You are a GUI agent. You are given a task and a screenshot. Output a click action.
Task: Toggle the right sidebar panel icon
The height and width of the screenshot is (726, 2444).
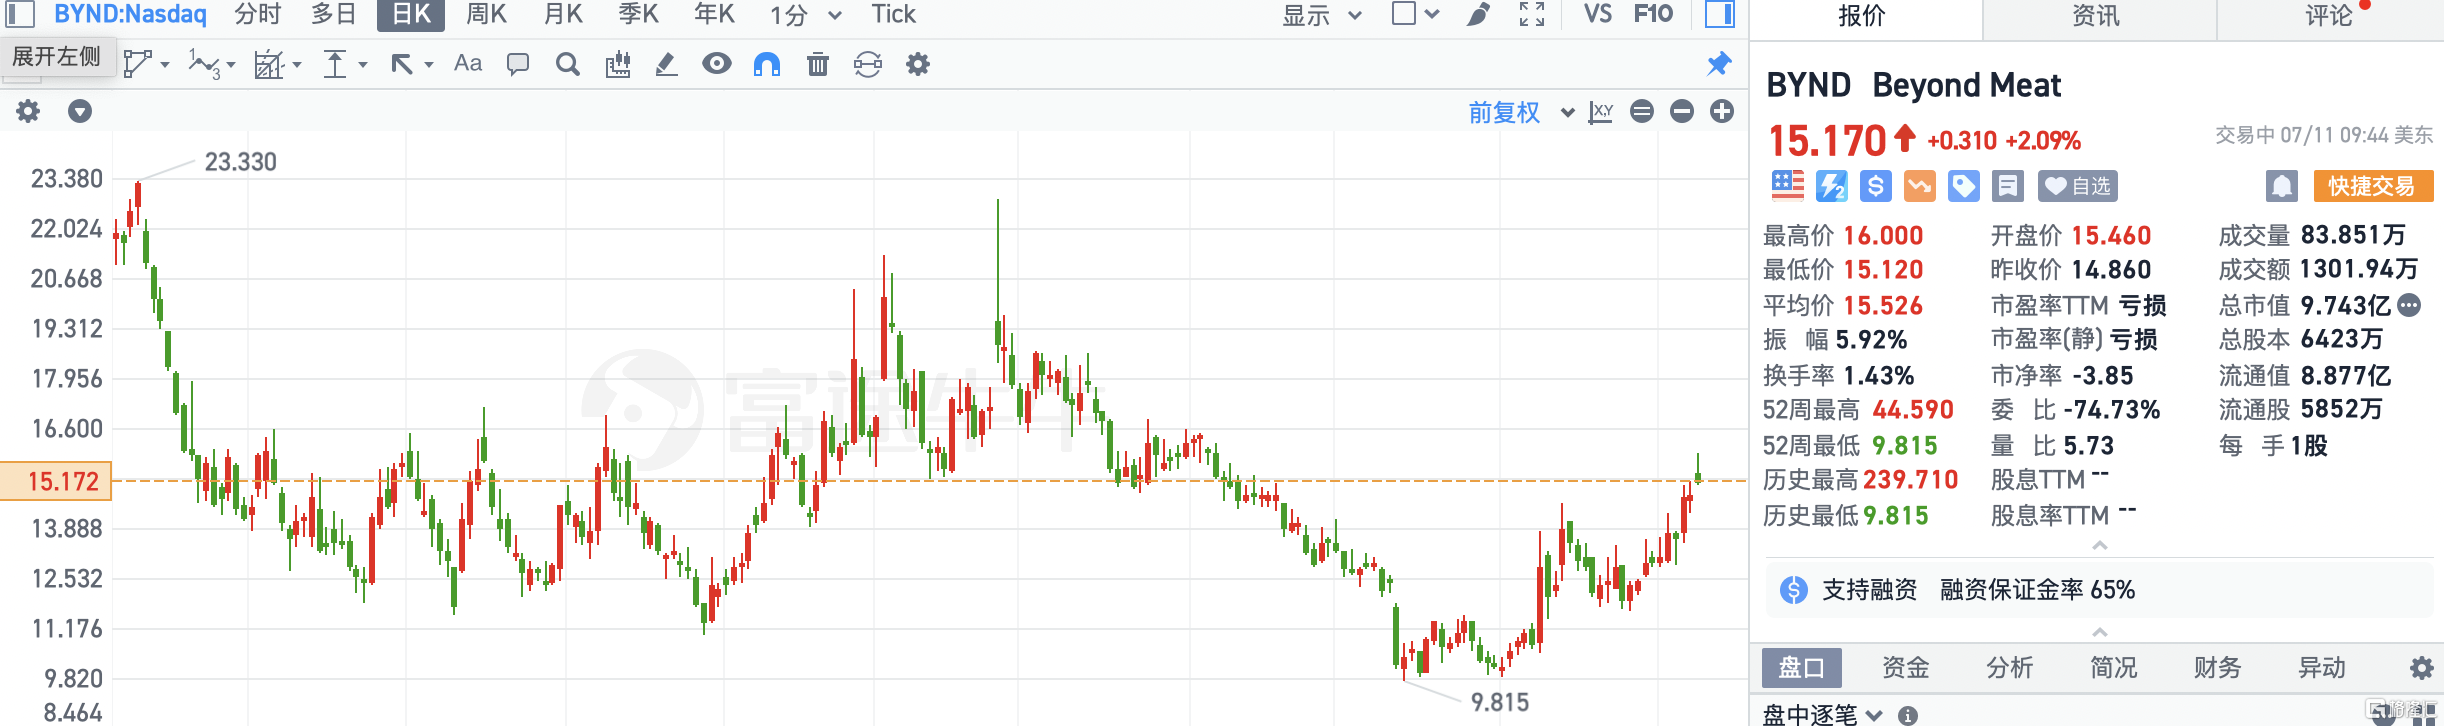tap(1719, 14)
